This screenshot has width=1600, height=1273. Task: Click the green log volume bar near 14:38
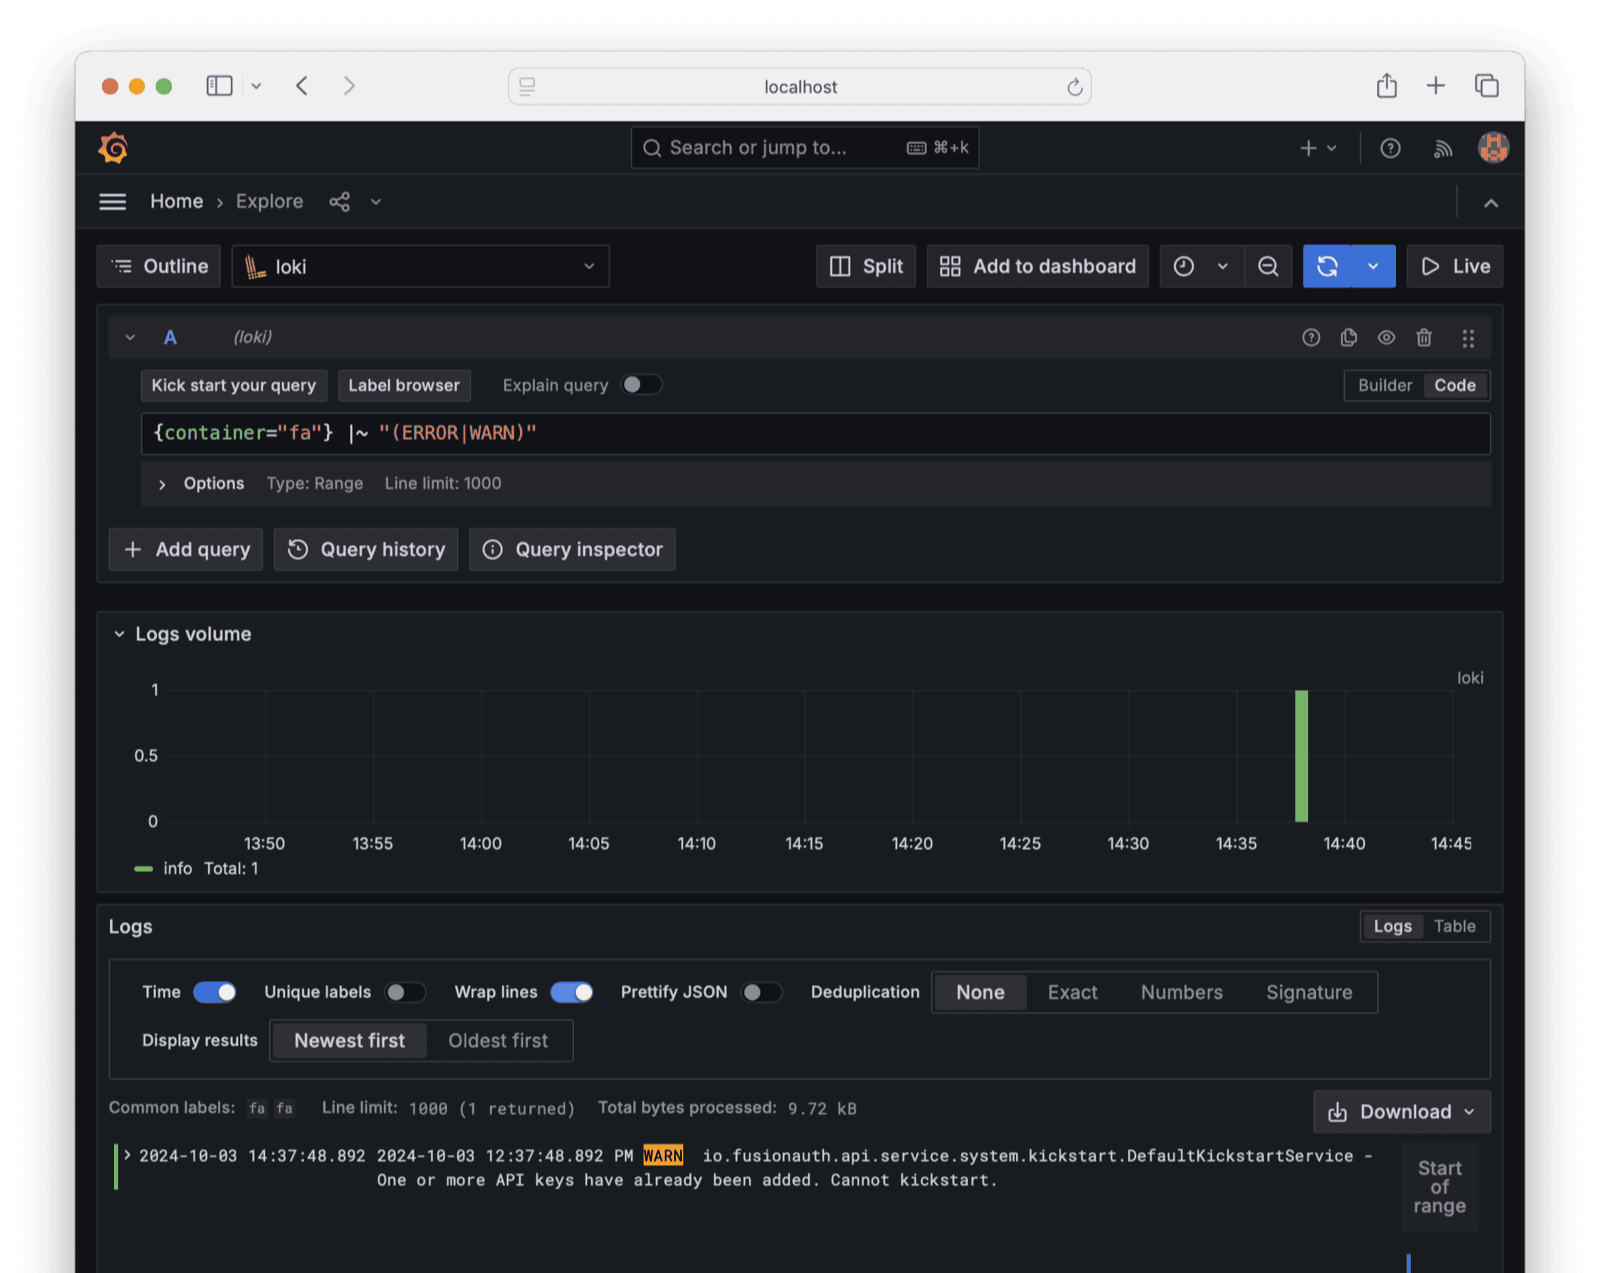click(x=1301, y=755)
